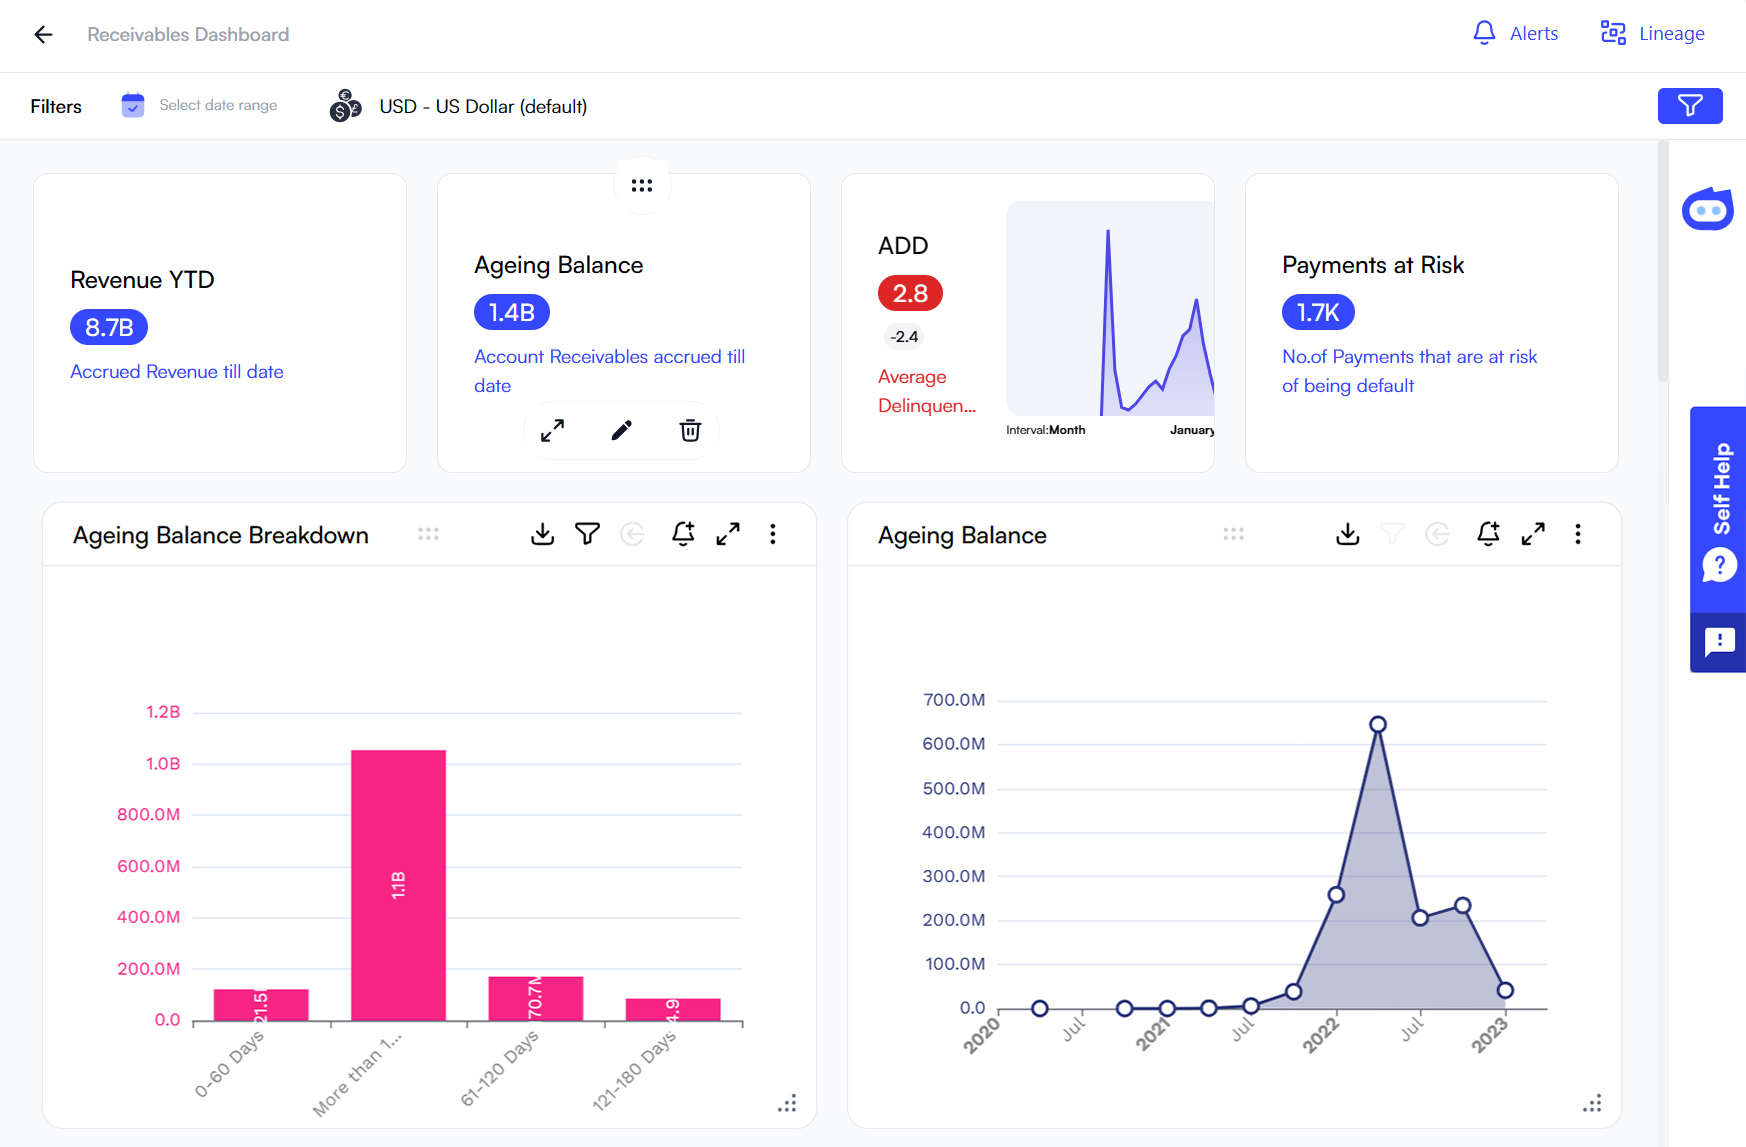Open the chatbot assistant icon

tap(1708, 209)
